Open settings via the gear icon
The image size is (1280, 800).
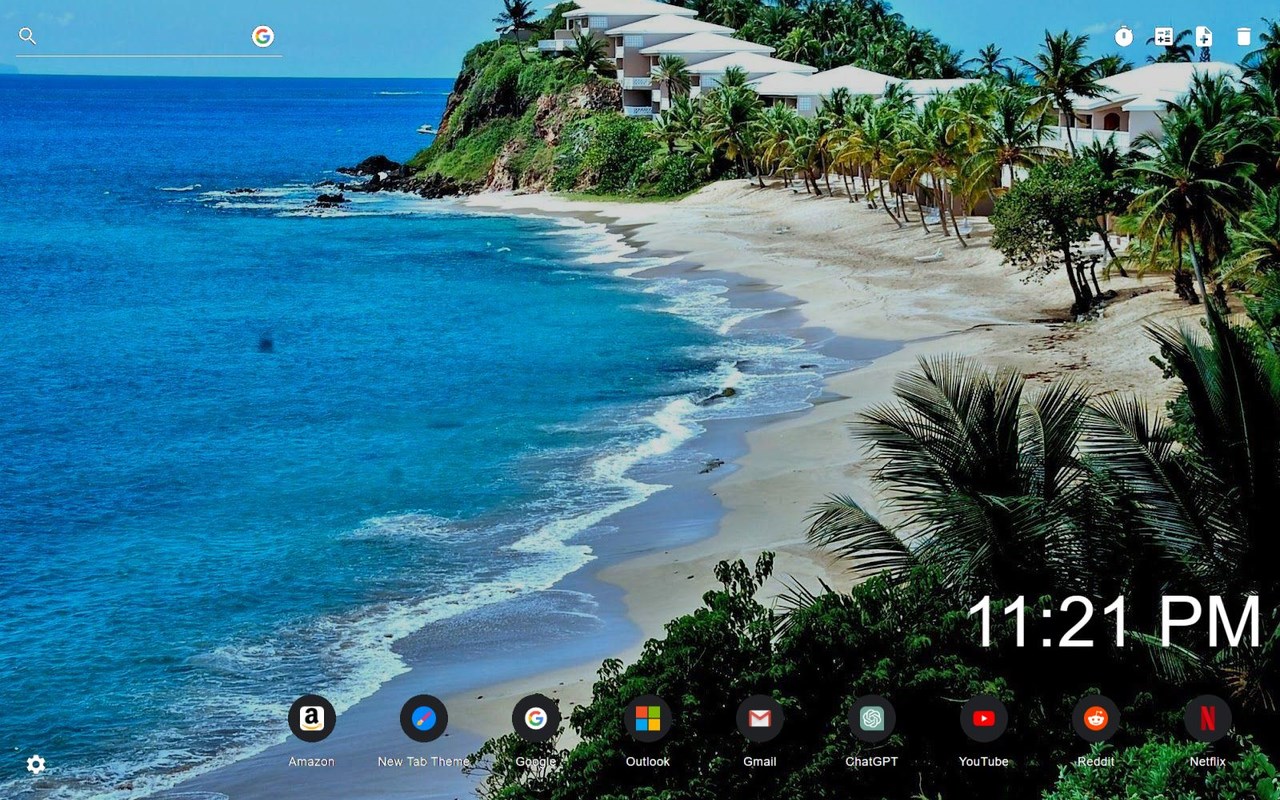[36, 765]
